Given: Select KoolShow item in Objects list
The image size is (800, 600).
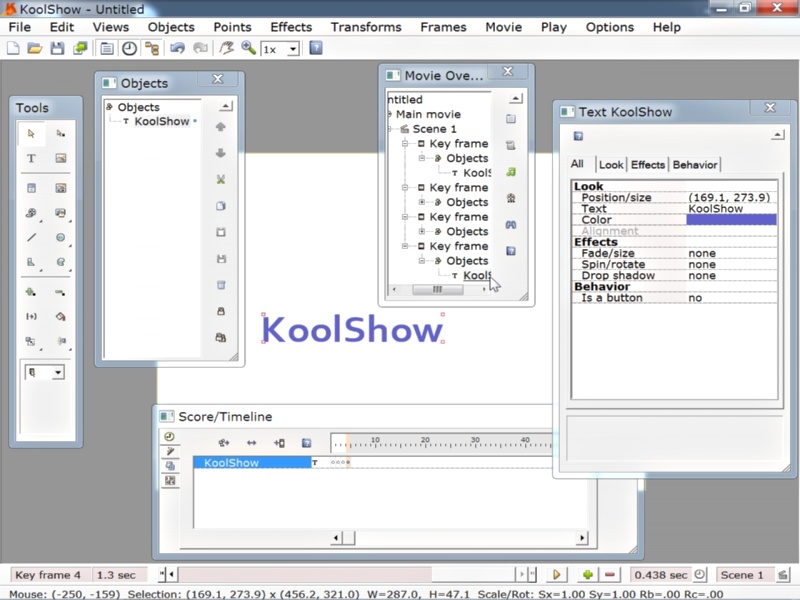Looking at the screenshot, I should click(162, 121).
